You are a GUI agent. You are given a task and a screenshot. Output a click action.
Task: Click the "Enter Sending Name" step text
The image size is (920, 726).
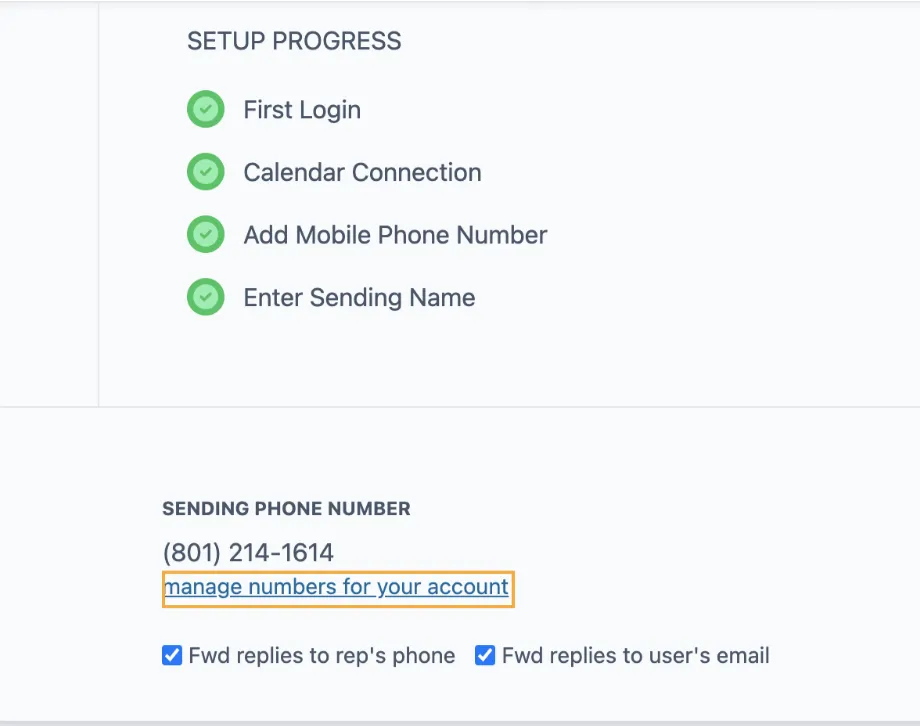coord(358,297)
